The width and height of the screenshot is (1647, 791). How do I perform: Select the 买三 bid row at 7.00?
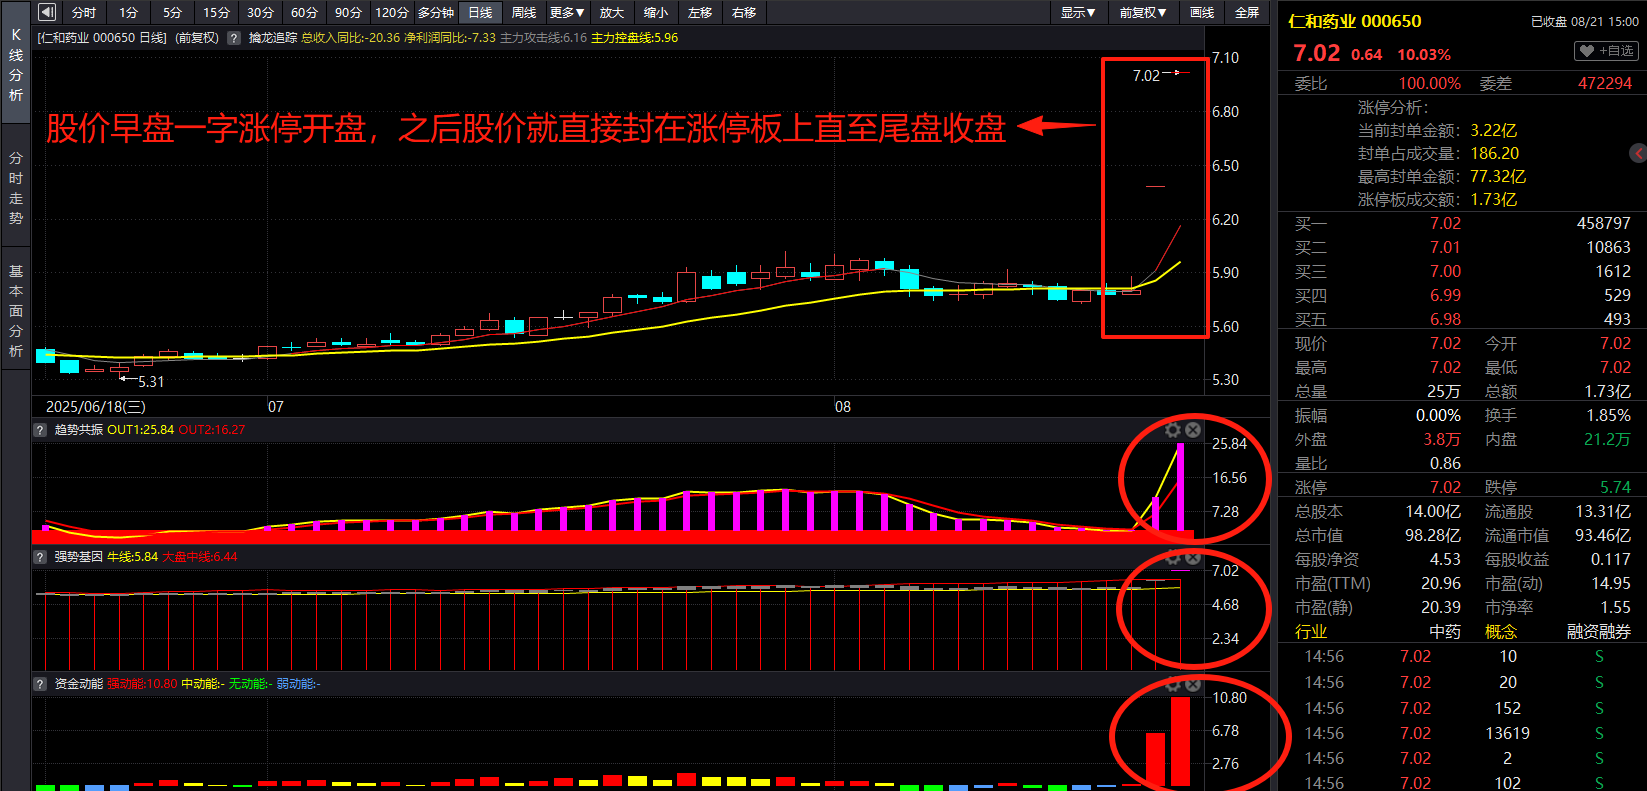click(x=1462, y=272)
